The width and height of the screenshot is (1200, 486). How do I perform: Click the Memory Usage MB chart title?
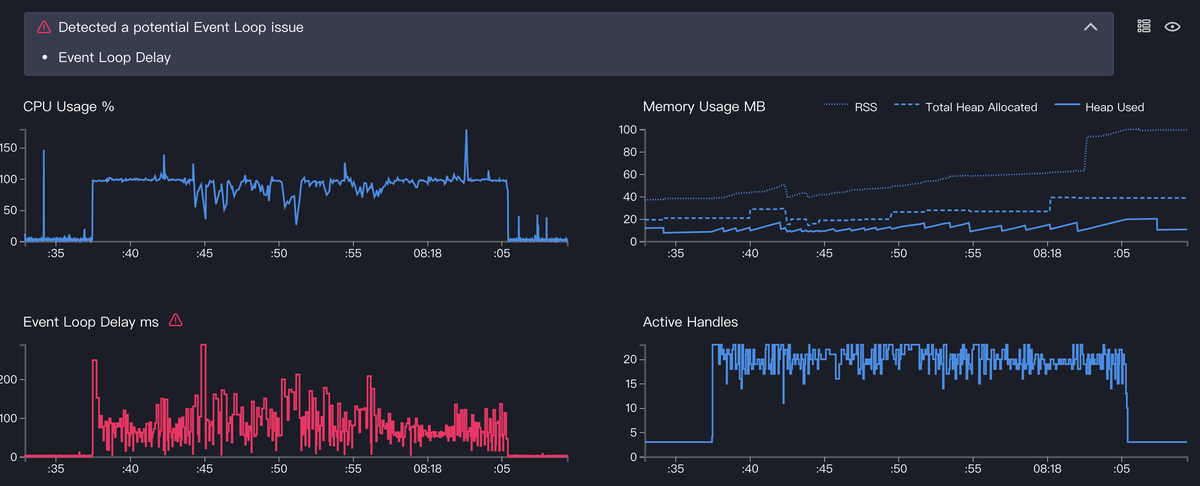pos(704,106)
